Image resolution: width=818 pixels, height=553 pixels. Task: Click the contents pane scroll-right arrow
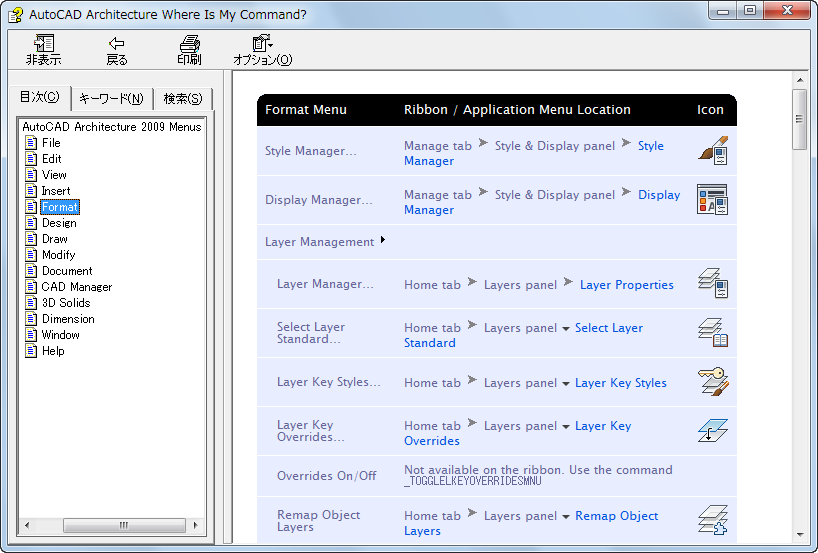(x=196, y=525)
